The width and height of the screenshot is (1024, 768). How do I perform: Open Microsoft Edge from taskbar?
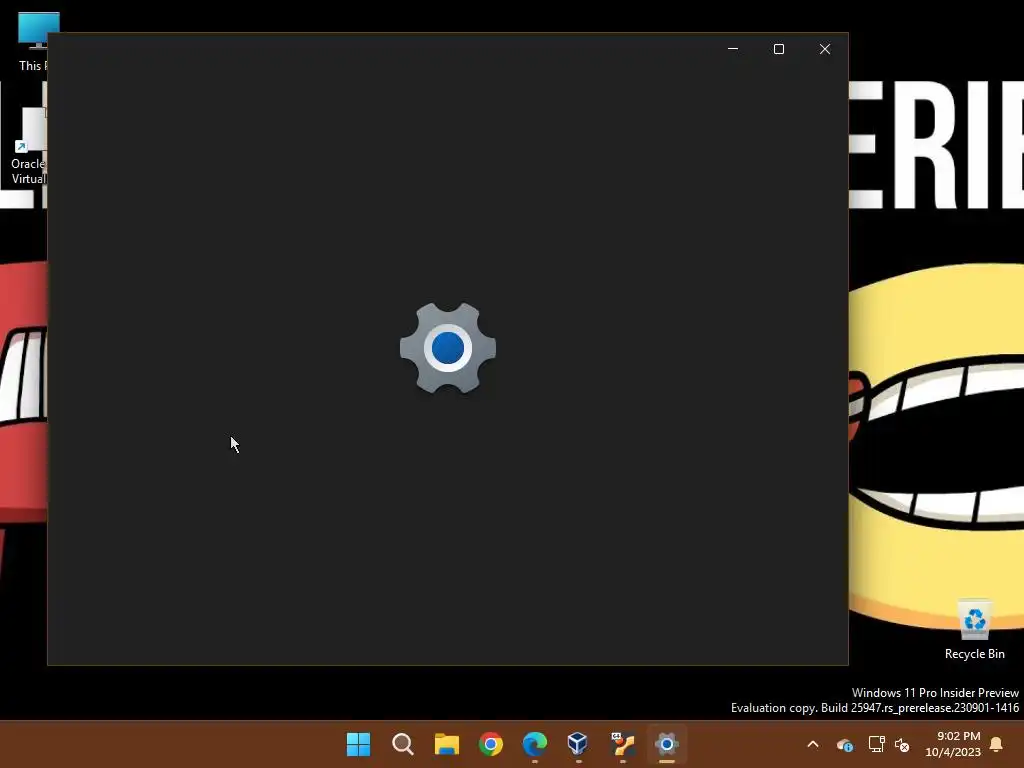(x=535, y=744)
